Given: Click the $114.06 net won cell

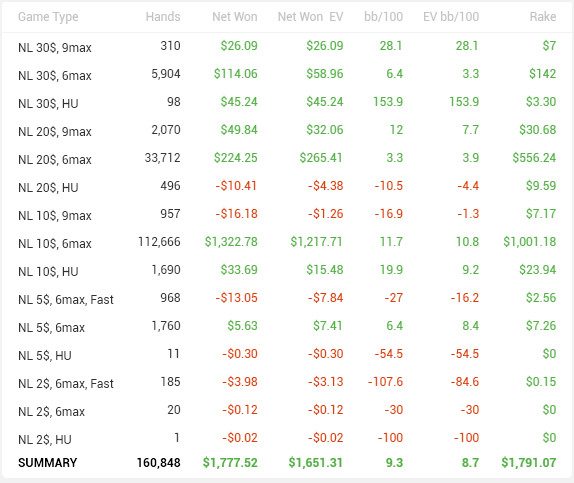Looking at the screenshot, I should click(236, 74).
